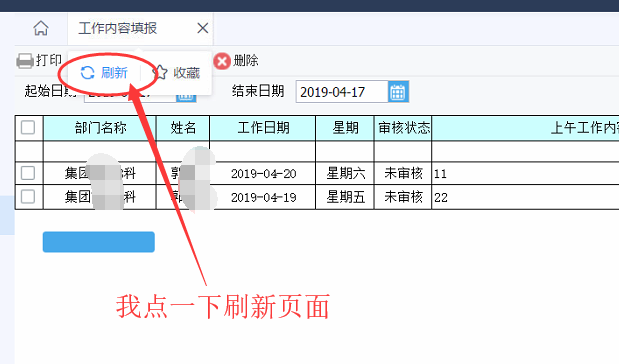Click the 部门名称 column header
This screenshot has height=364, width=619.
100,128
